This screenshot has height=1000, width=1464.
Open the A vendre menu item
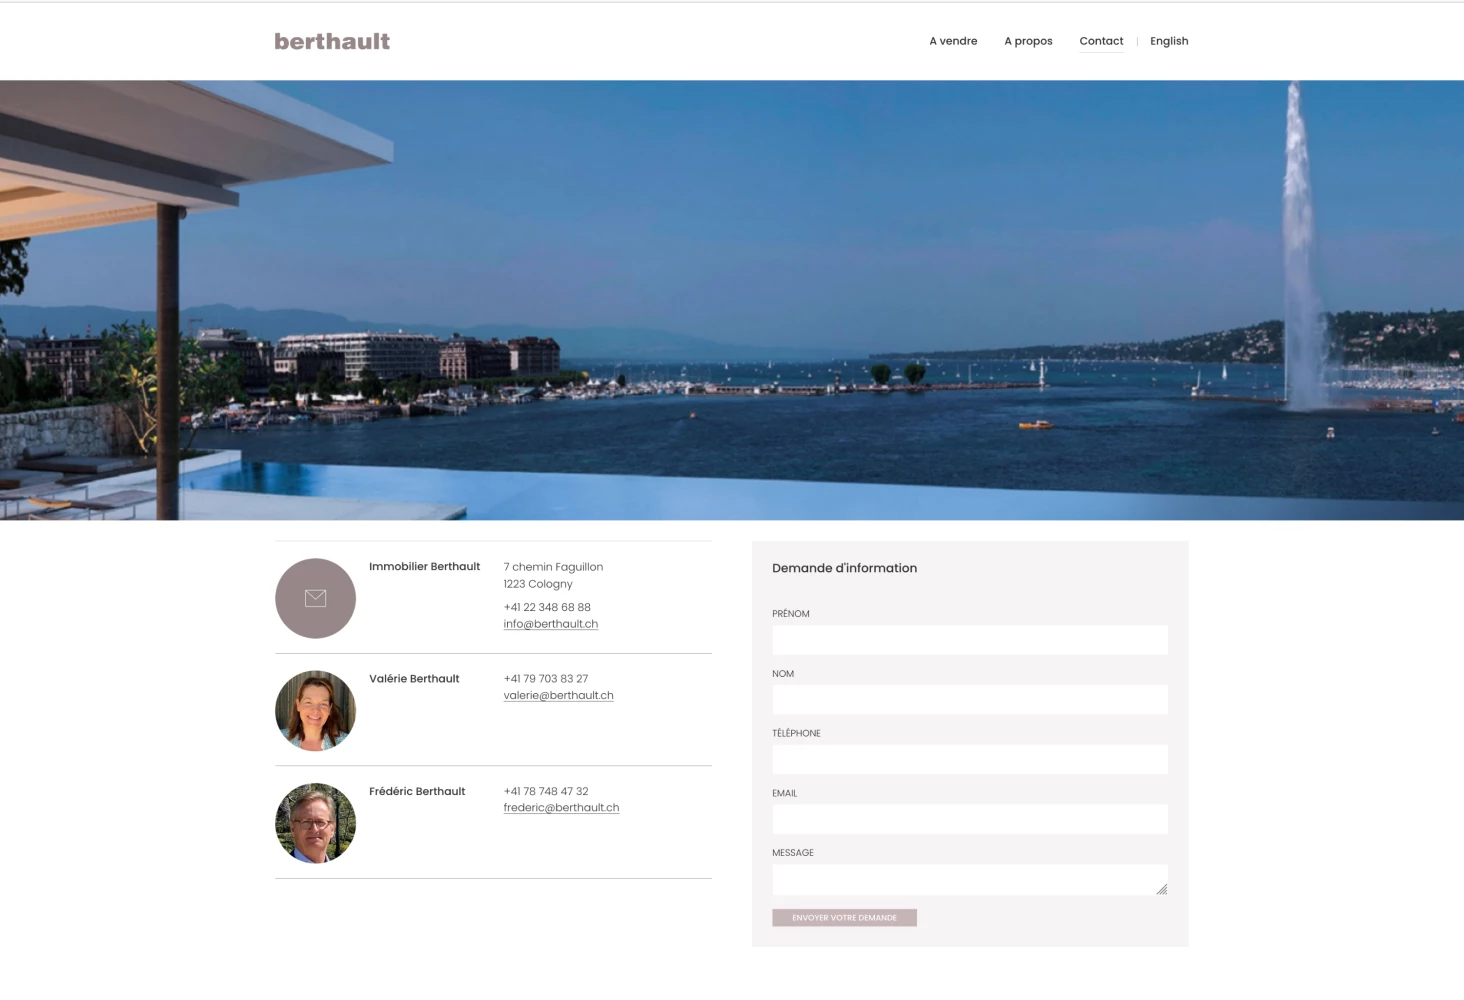(953, 41)
